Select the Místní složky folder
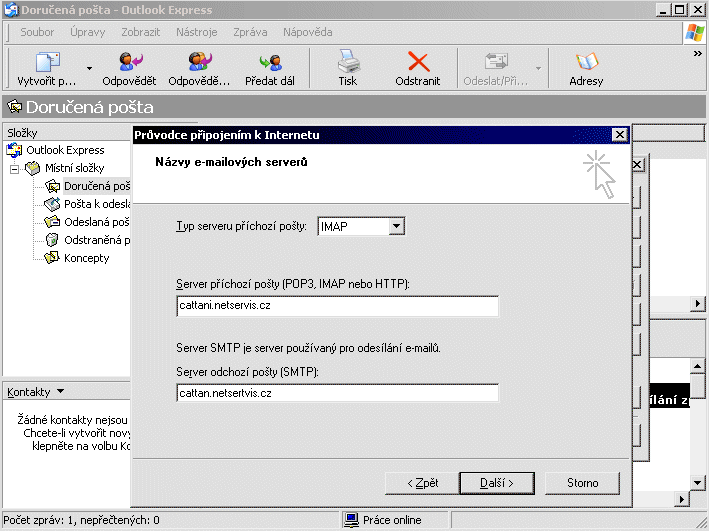This screenshot has height=531, width=709. (74, 168)
